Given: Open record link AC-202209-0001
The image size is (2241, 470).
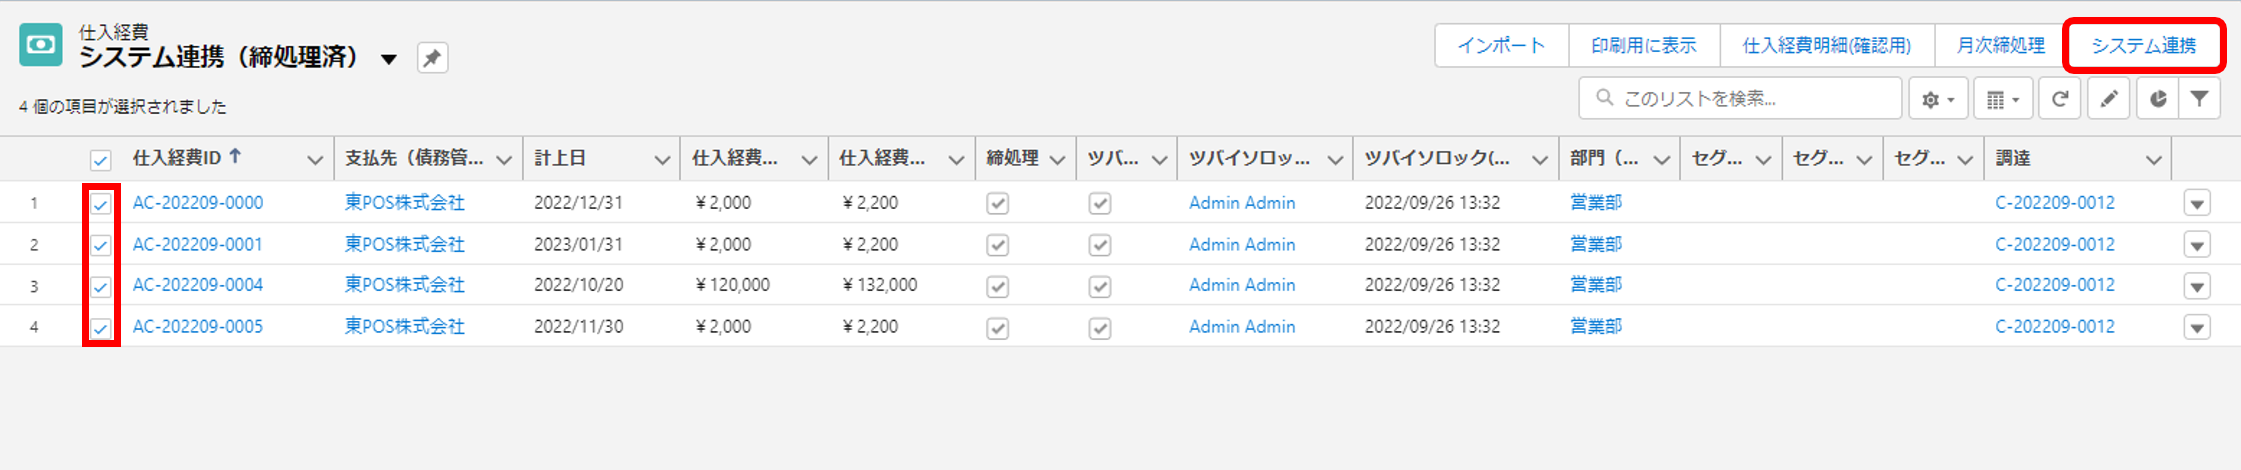Looking at the screenshot, I should point(198,244).
